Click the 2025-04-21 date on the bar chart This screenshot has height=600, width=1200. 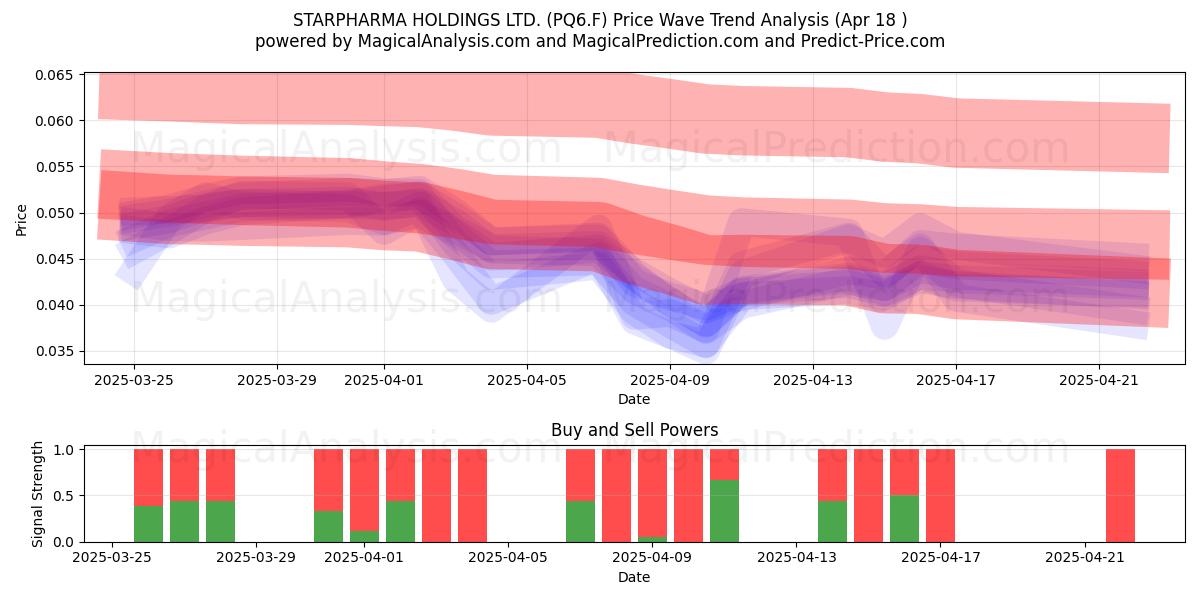point(1084,558)
